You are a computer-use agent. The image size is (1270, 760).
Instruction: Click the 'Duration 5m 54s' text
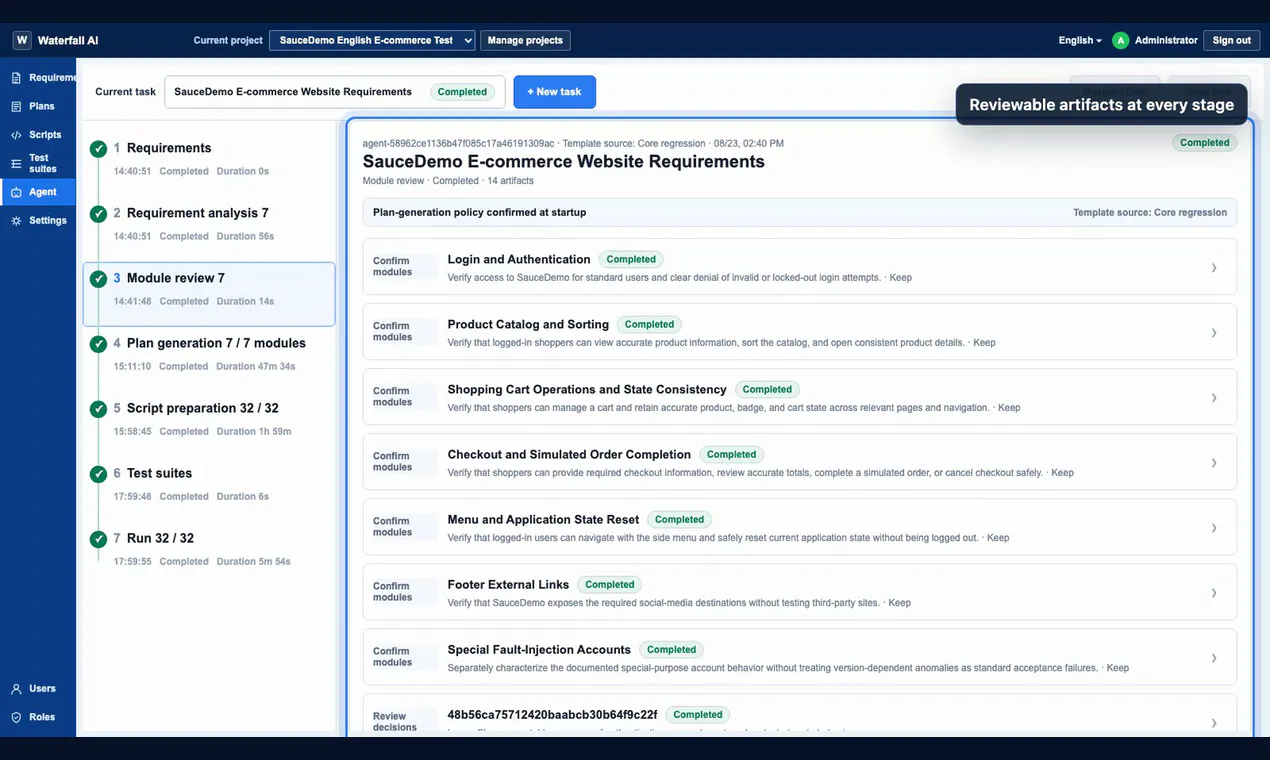point(253,561)
